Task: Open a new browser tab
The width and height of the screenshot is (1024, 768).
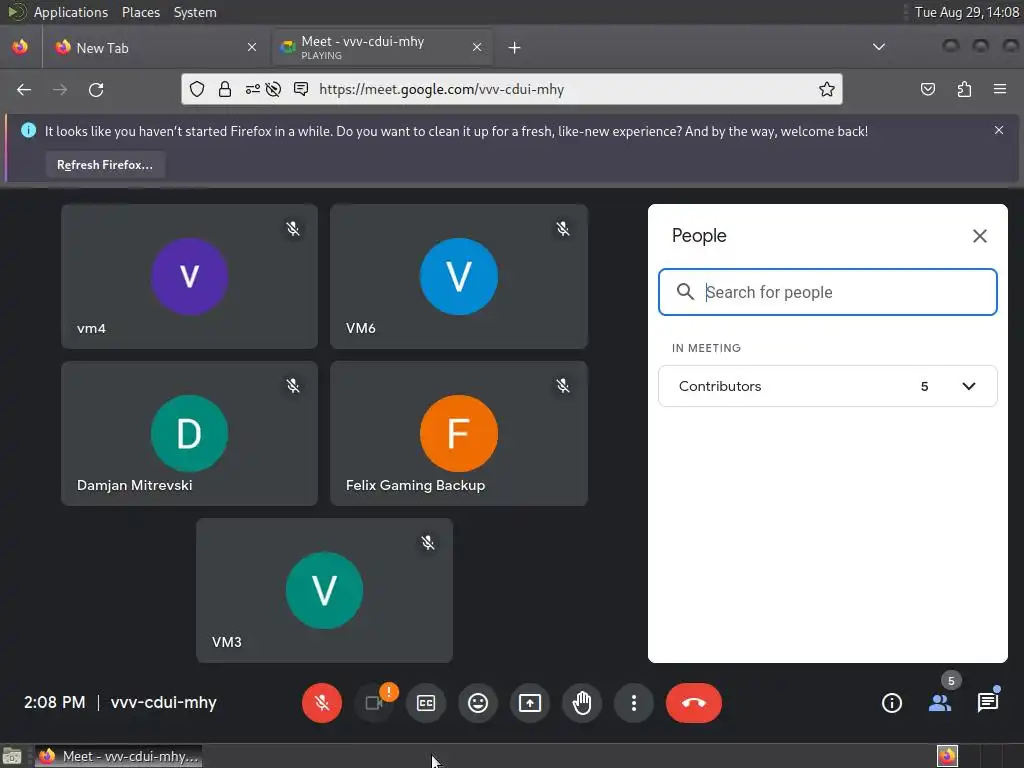Action: pyautogui.click(x=515, y=48)
